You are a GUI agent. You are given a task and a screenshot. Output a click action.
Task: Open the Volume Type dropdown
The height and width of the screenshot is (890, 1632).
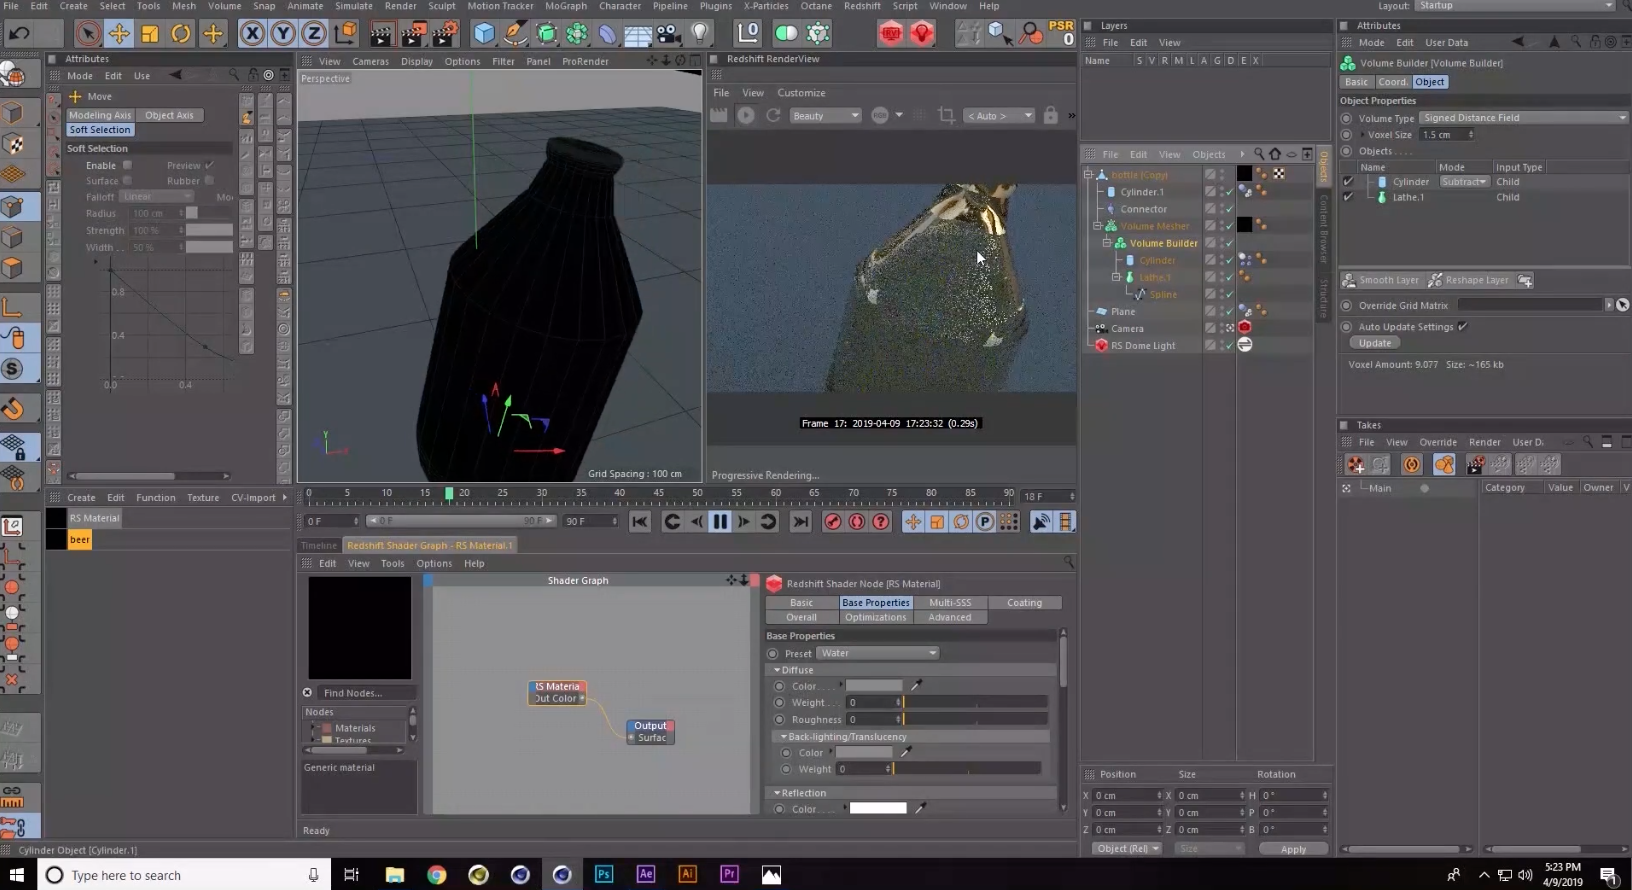[1524, 118]
